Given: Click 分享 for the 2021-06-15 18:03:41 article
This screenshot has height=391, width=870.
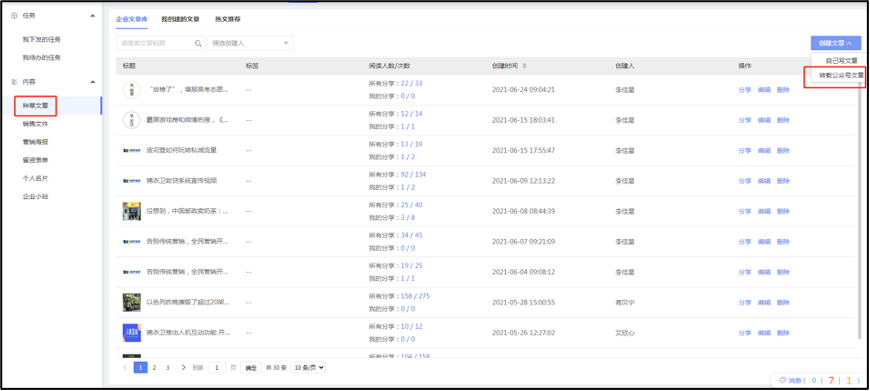Looking at the screenshot, I should (745, 120).
